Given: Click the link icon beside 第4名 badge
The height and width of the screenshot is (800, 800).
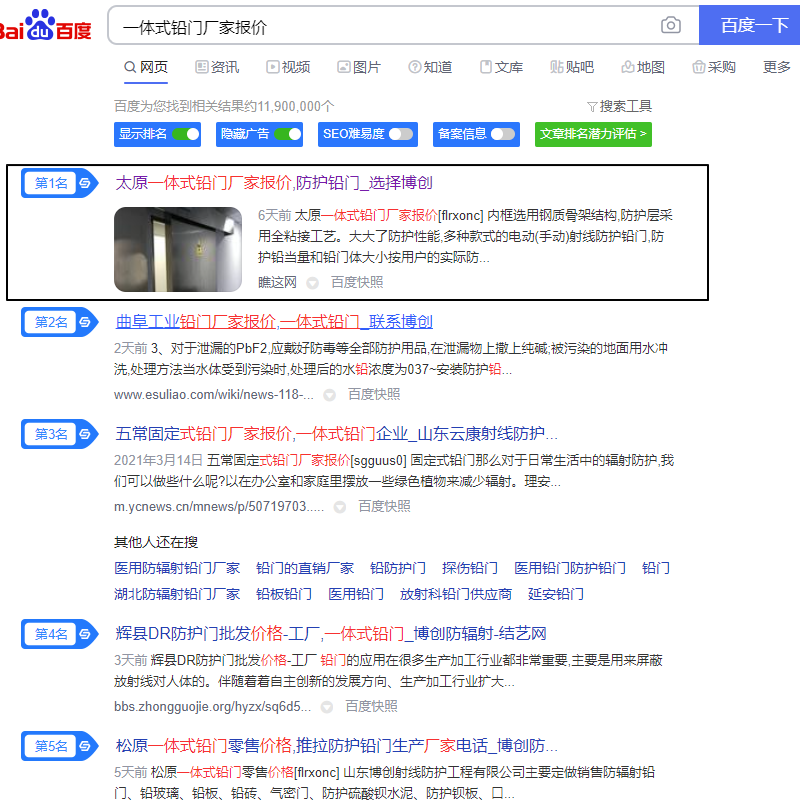Looking at the screenshot, I should pyautogui.click(x=85, y=634).
